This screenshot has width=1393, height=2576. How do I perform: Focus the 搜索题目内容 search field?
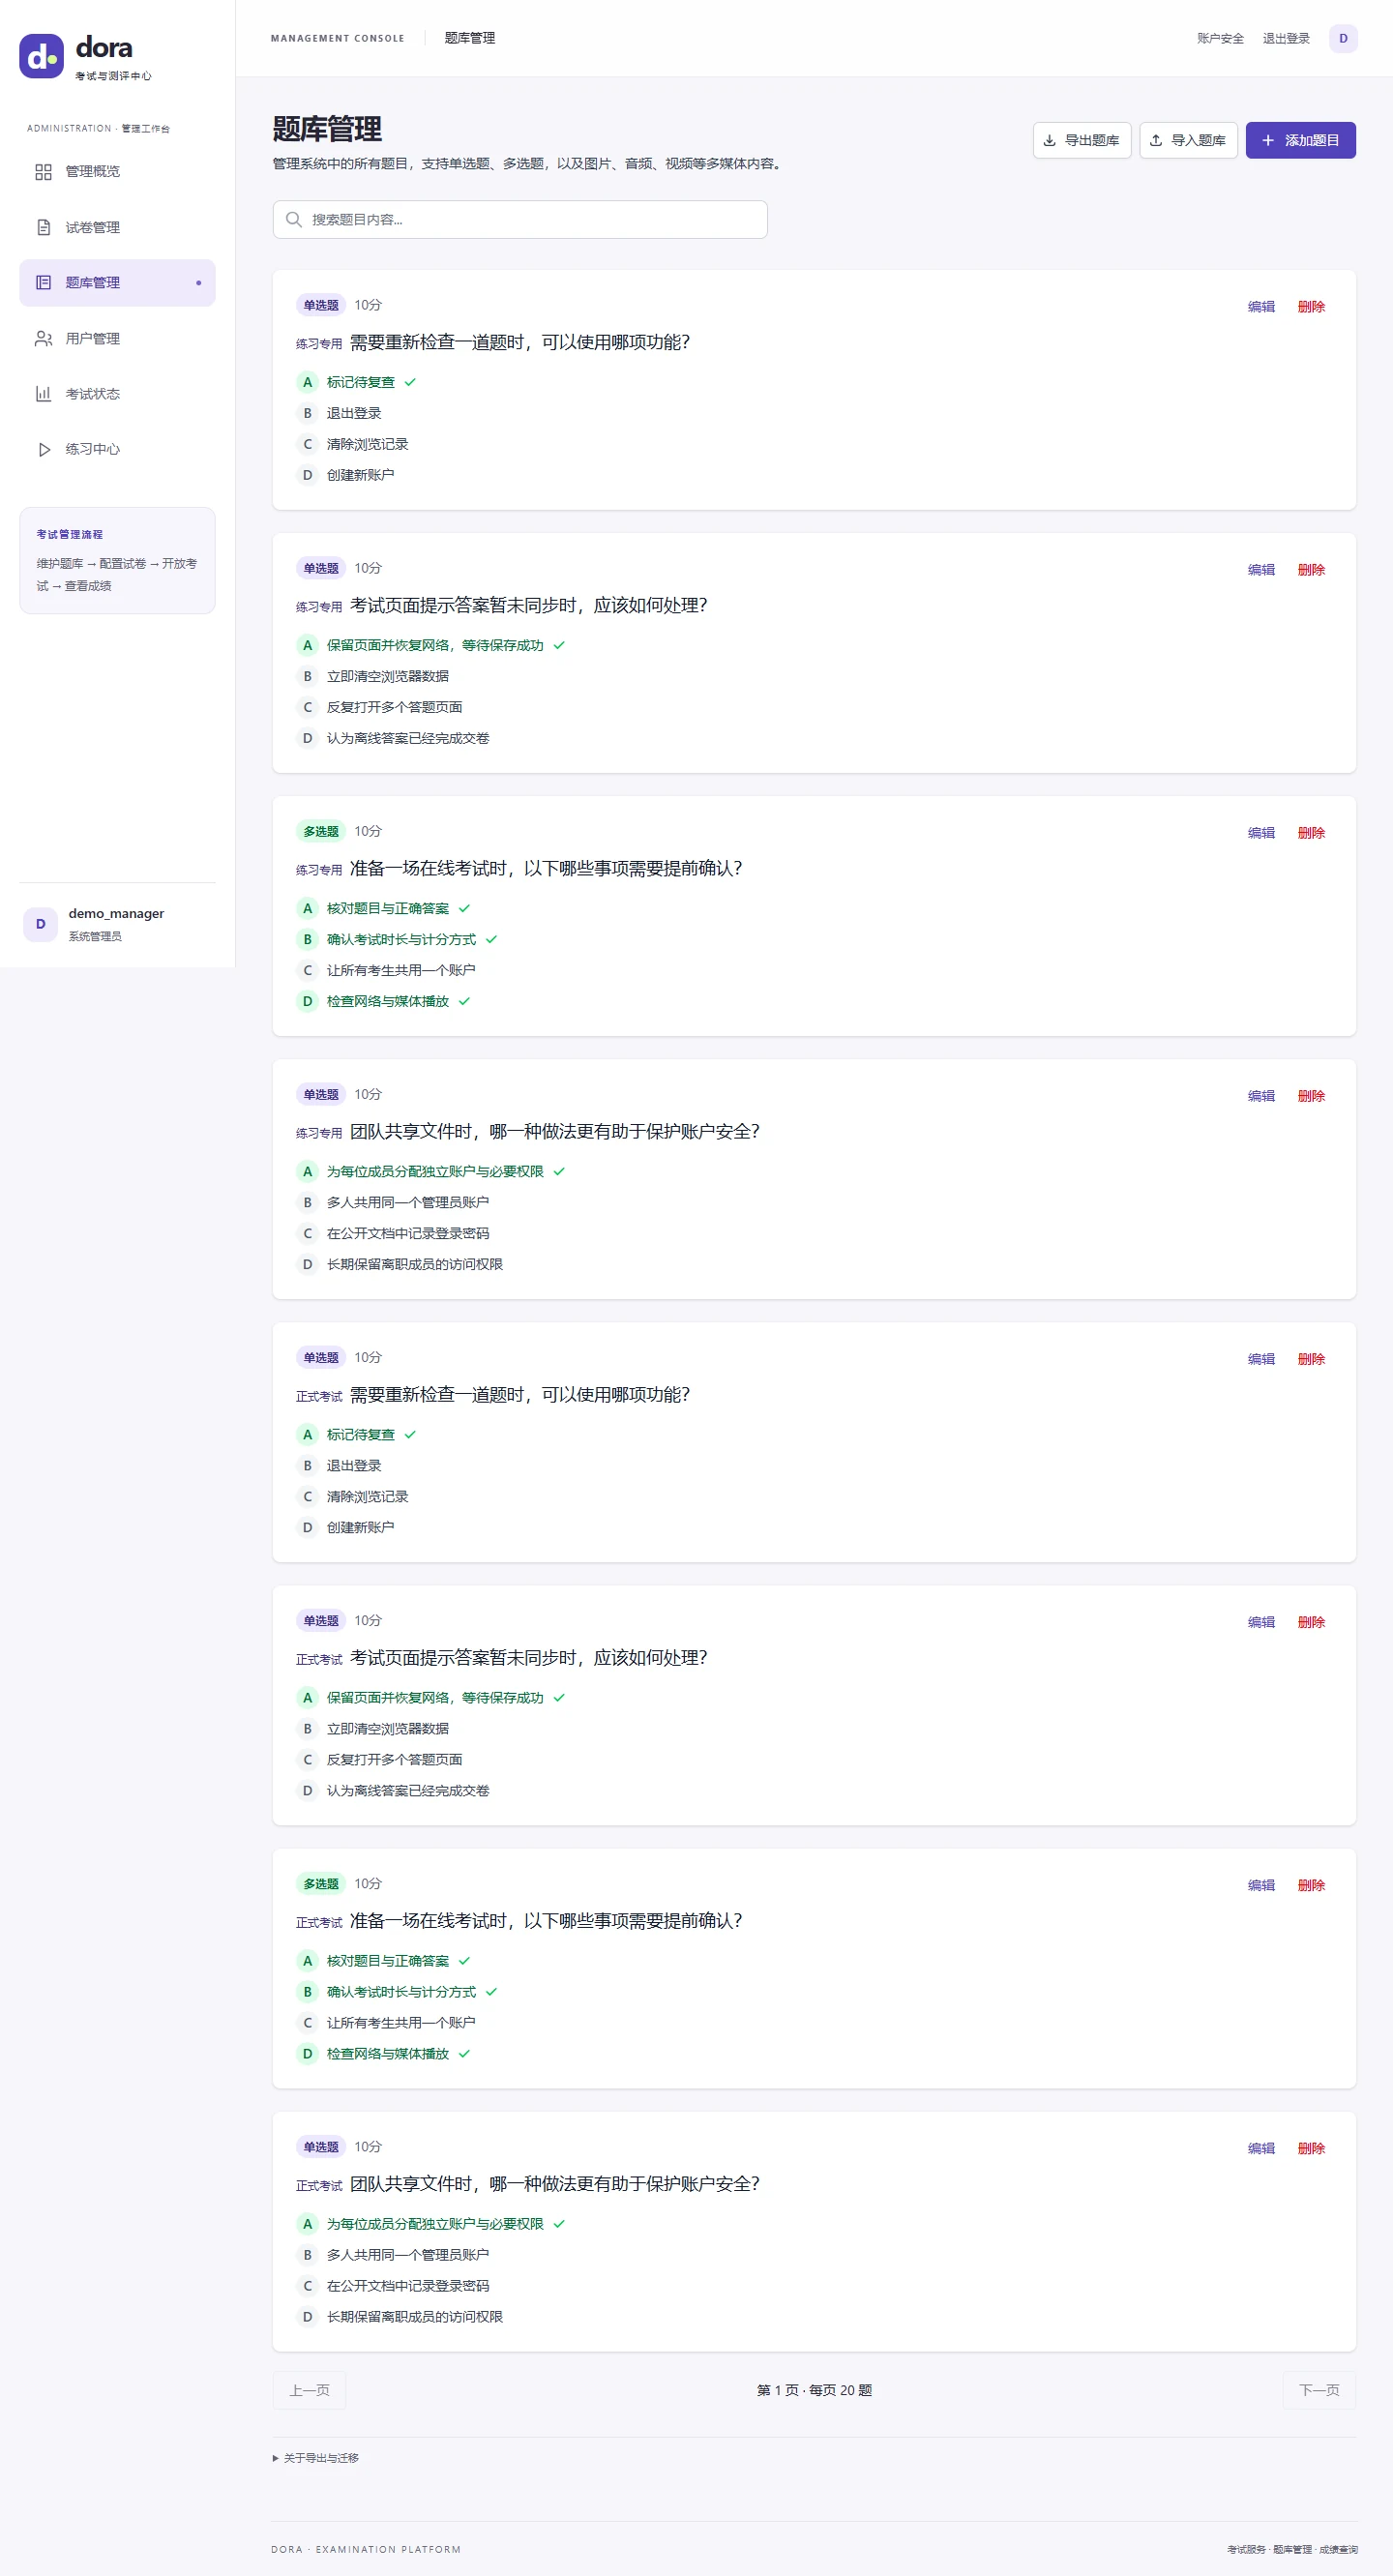point(520,219)
